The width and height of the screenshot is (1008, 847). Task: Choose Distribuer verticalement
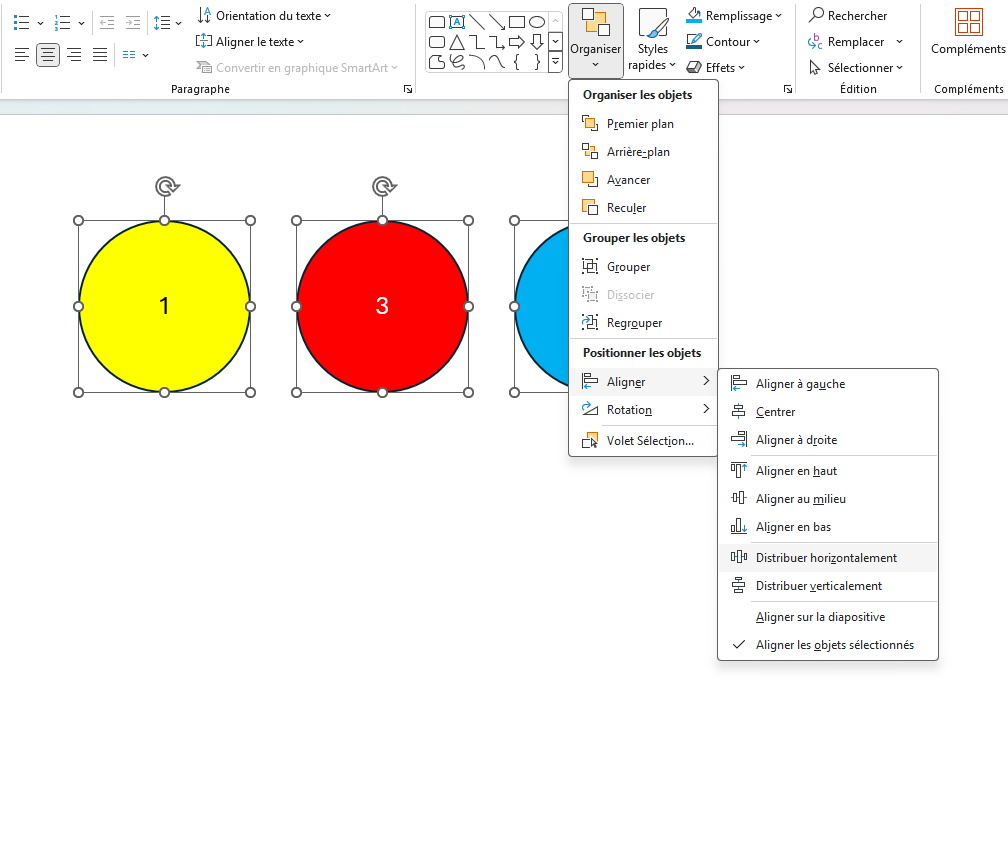point(828,586)
